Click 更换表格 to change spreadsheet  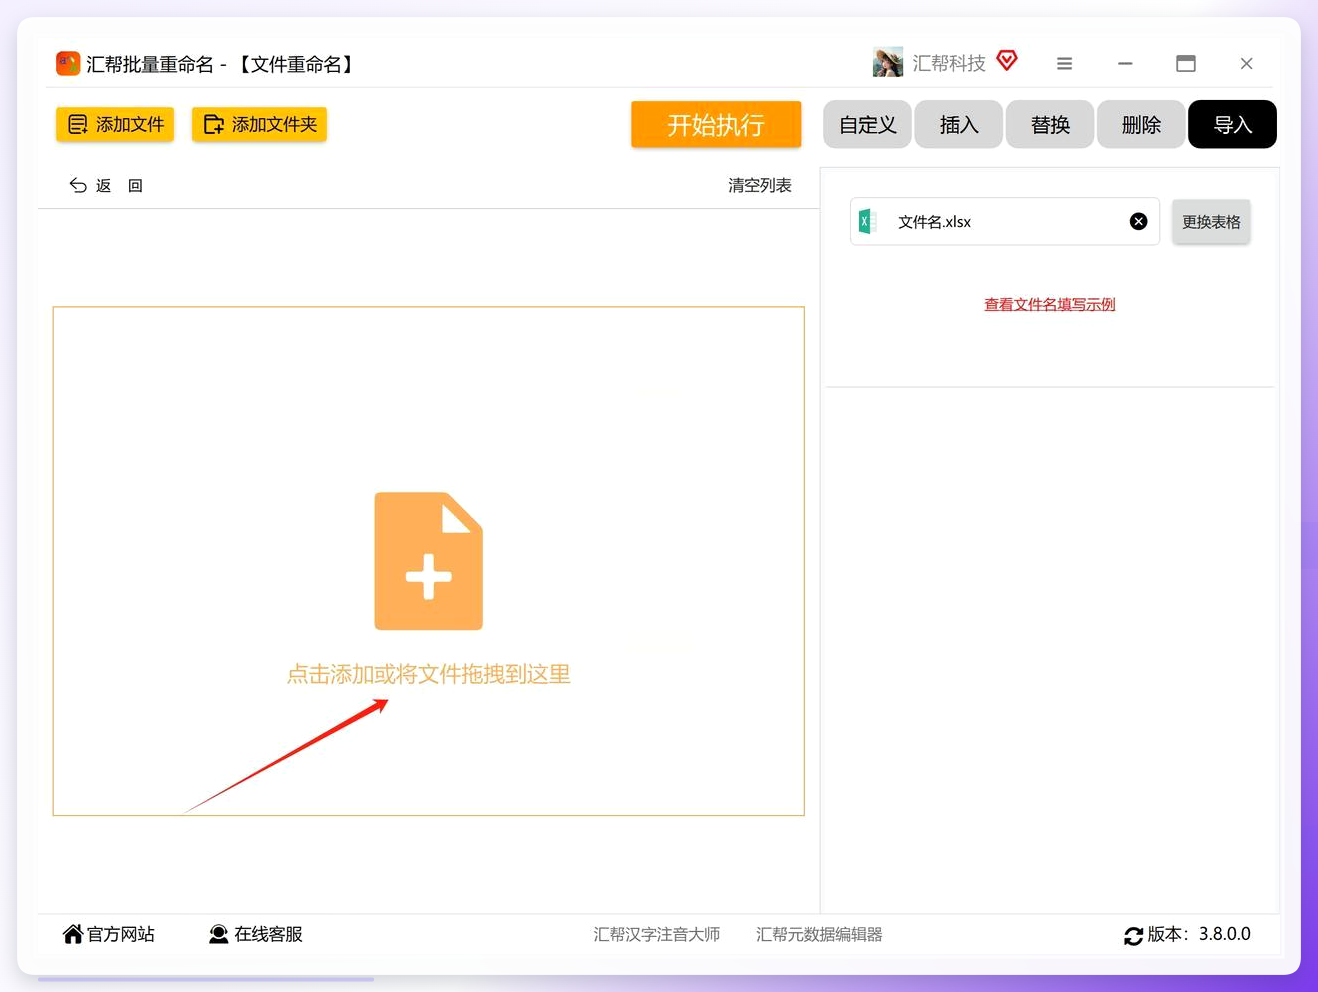pyautogui.click(x=1211, y=222)
